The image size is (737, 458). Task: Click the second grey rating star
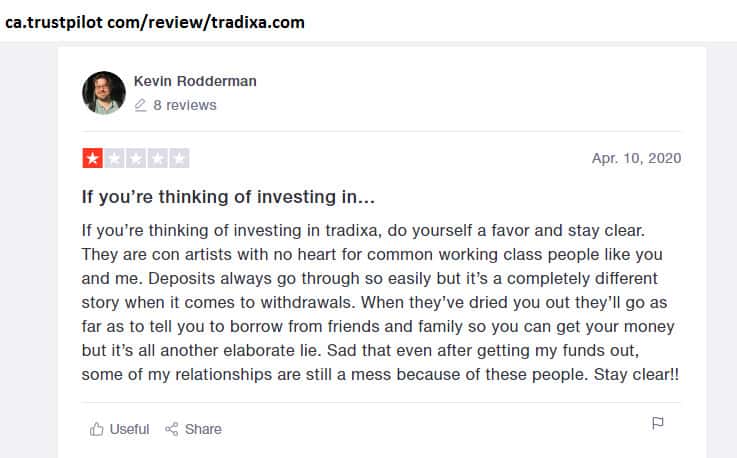point(114,158)
